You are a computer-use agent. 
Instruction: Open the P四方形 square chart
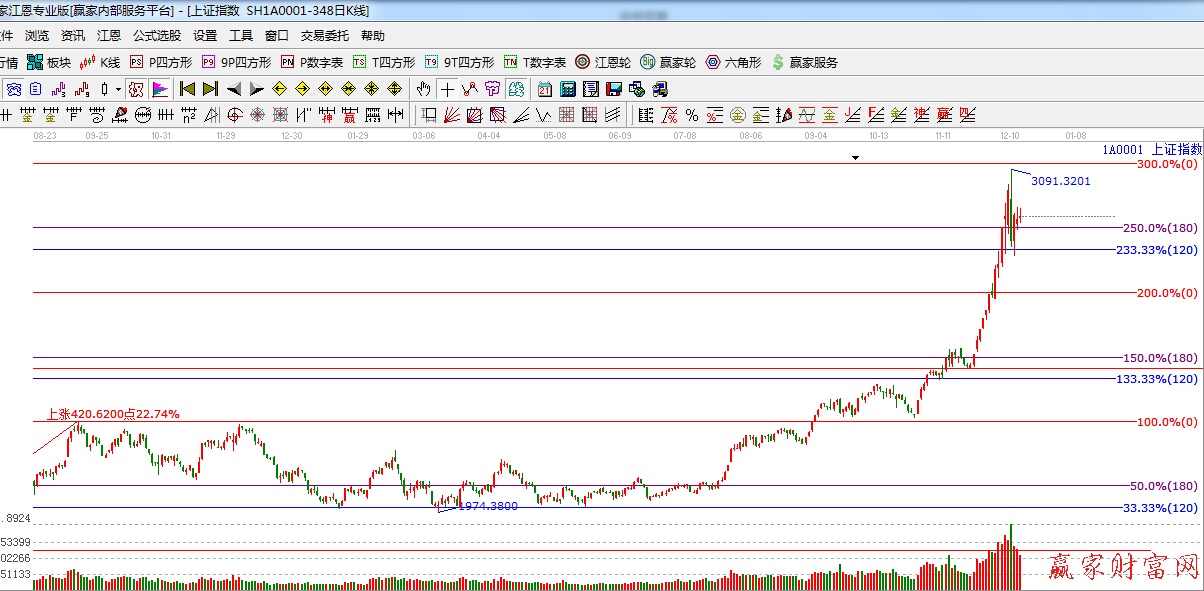(162, 62)
